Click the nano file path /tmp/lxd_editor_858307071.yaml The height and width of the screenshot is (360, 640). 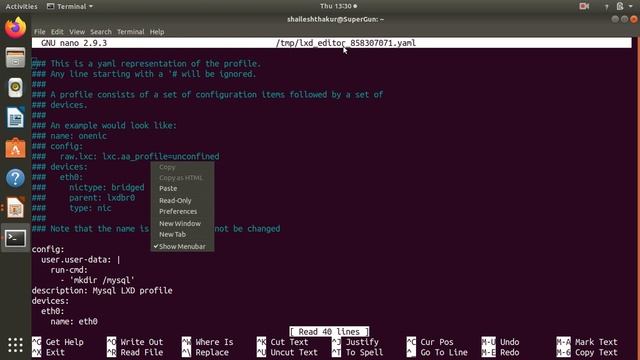pyautogui.click(x=346, y=43)
